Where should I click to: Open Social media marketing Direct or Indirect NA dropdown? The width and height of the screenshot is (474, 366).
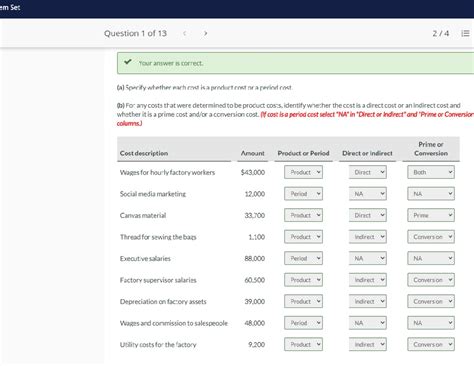pyautogui.click(x=368, y=194)
